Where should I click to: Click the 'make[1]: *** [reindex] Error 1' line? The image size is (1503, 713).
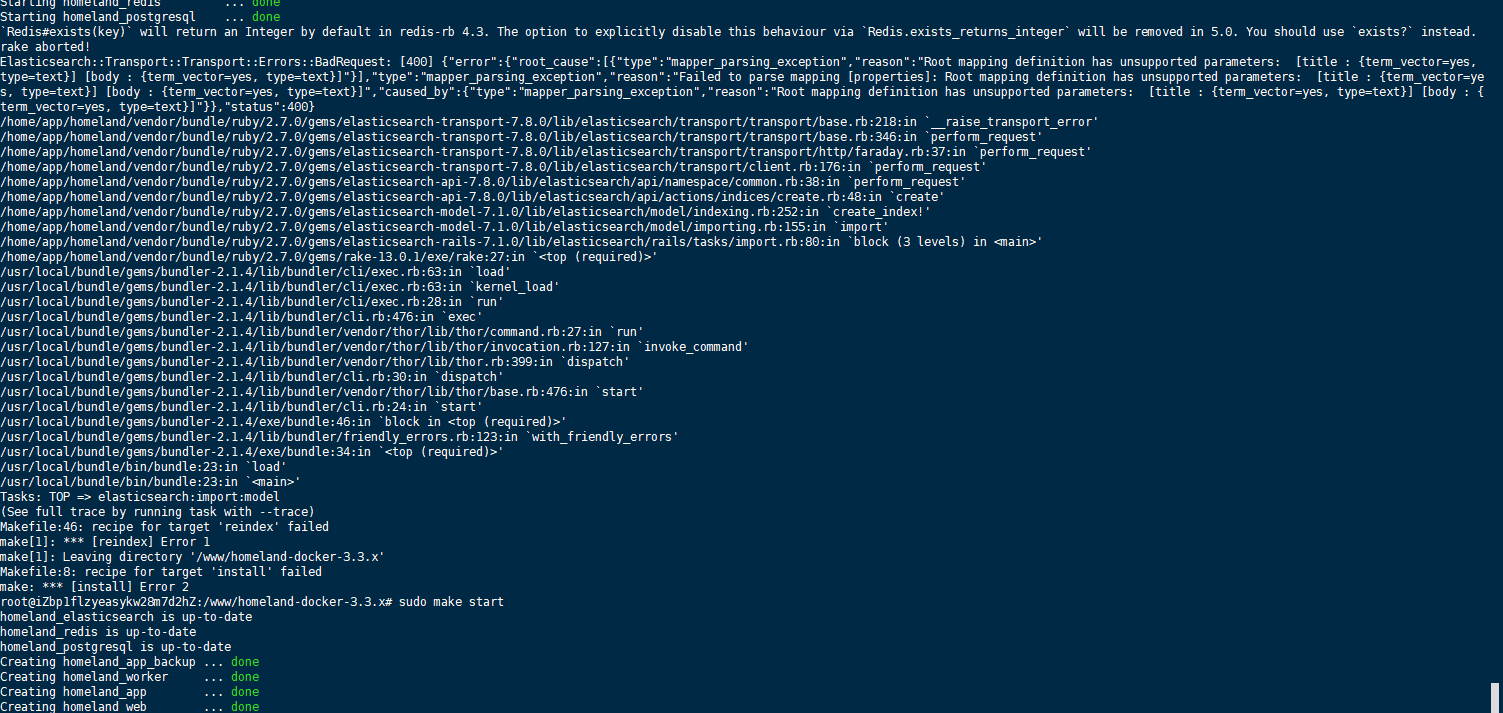pyautogui.click(x=105, y=542)
